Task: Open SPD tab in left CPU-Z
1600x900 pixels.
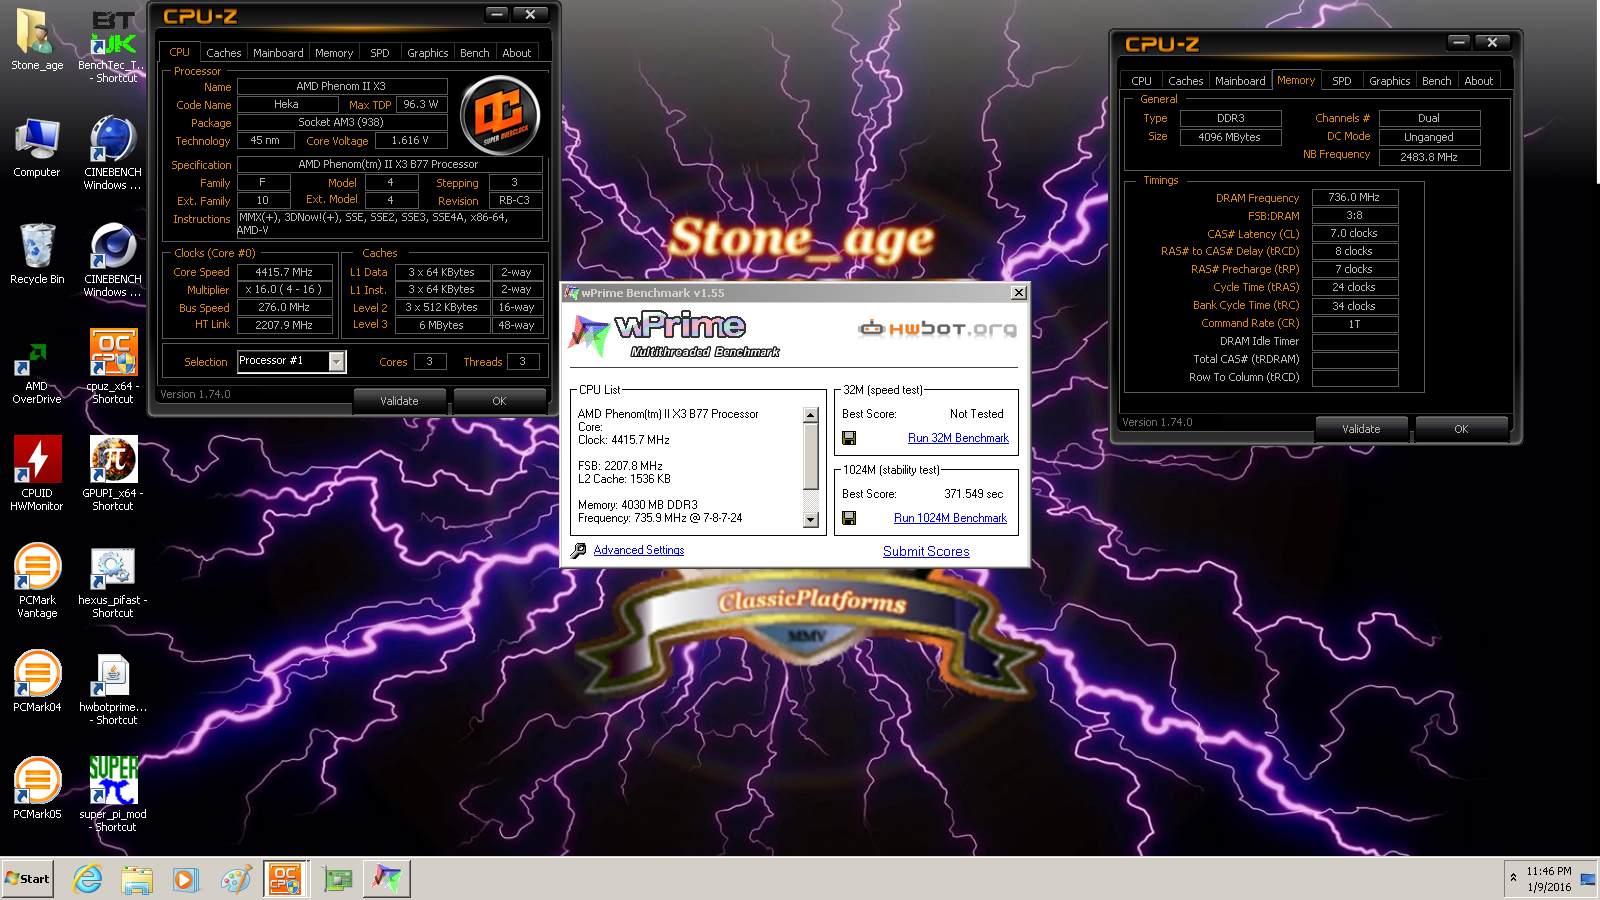Action: (380, 53)
